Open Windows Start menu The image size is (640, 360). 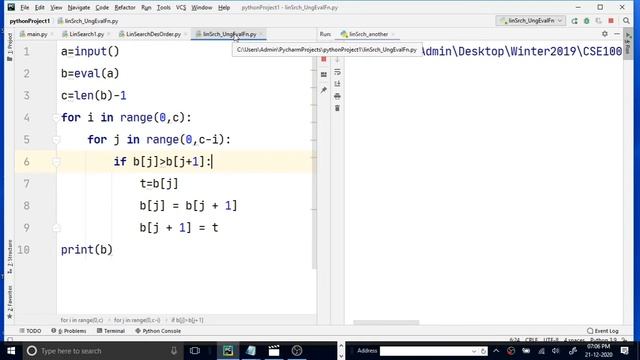(11, 351)
